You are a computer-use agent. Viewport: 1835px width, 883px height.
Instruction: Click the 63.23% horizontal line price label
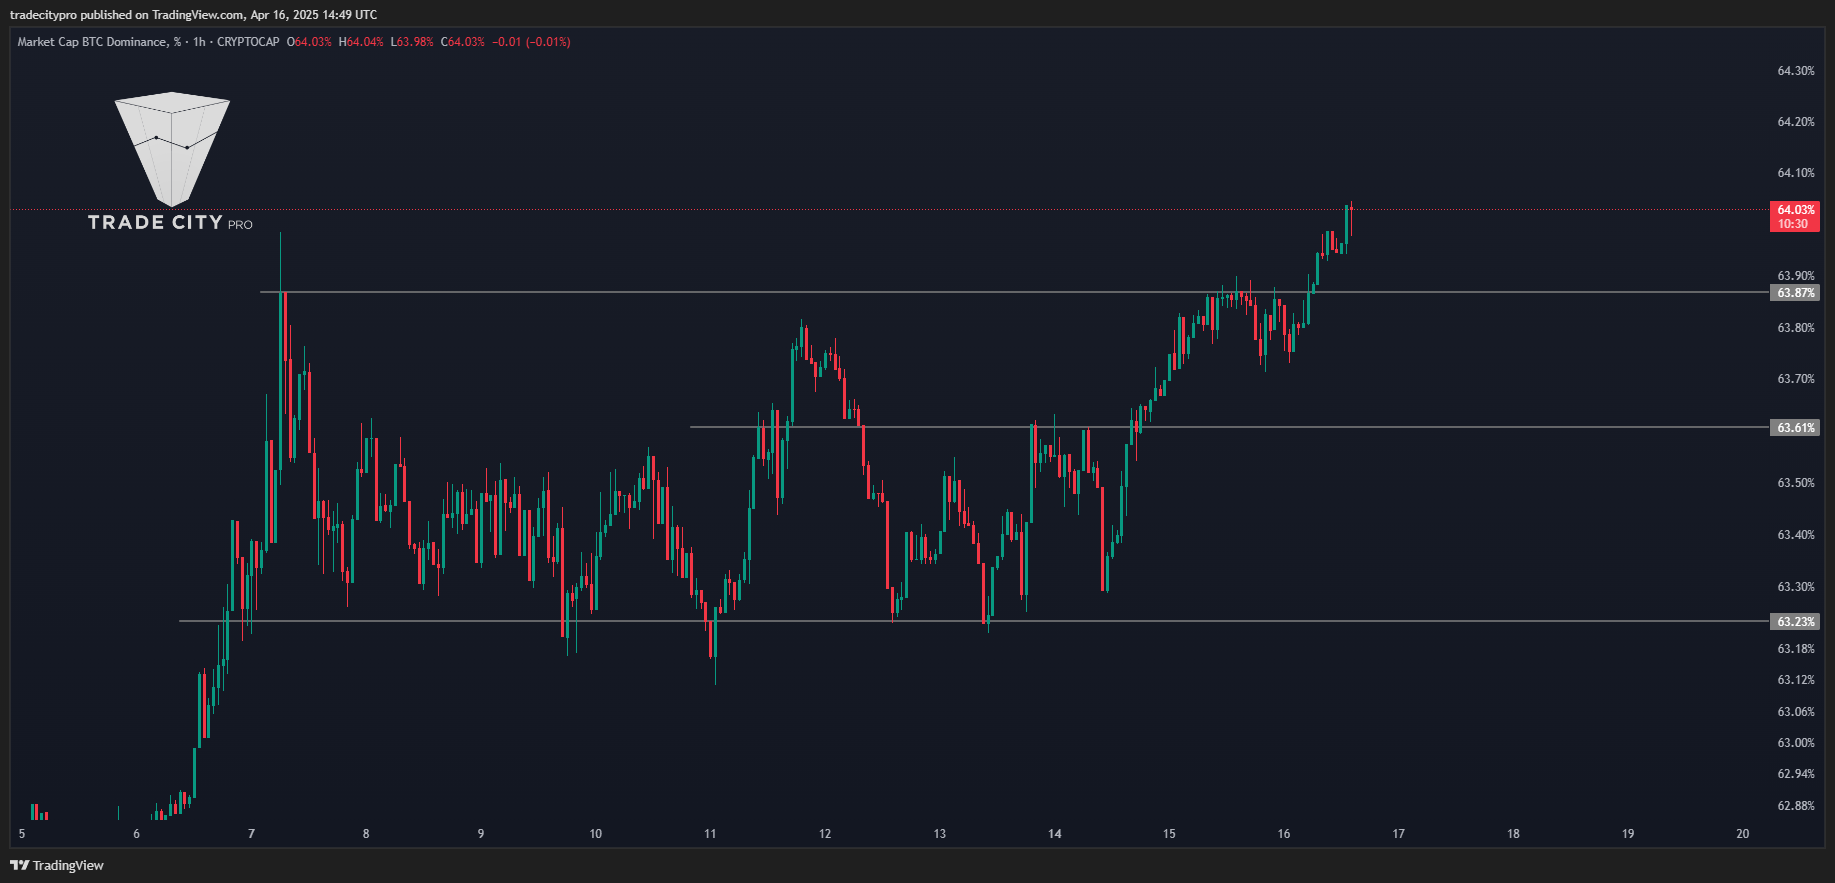click(x=1795, y=622)
